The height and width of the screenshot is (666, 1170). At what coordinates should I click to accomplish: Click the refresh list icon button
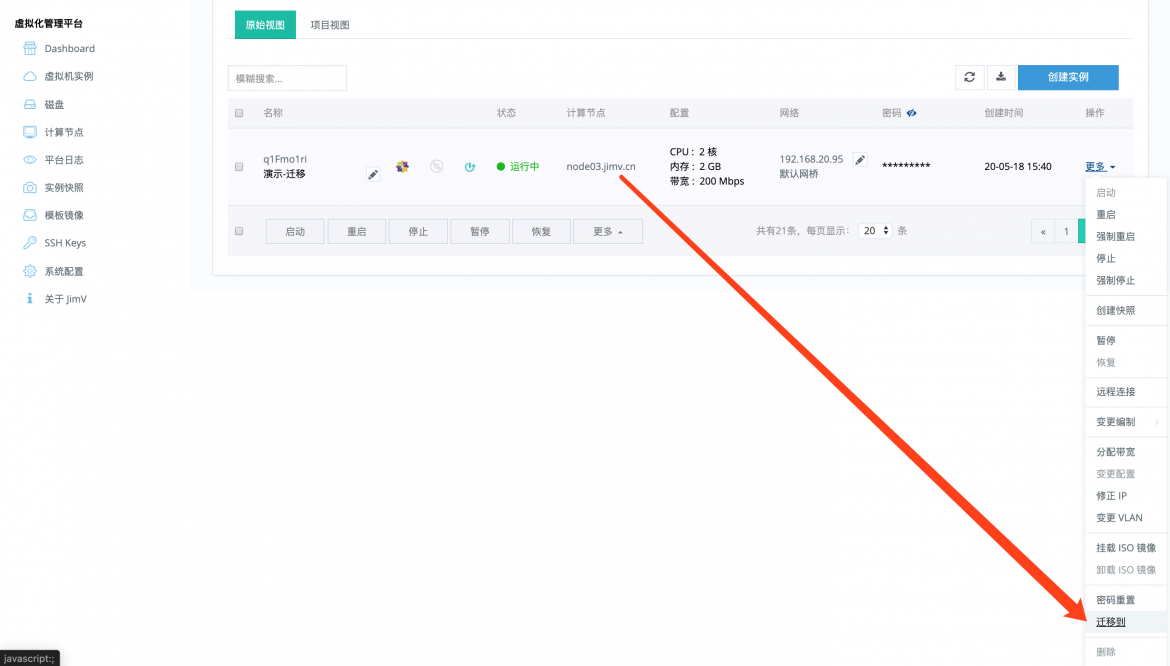tap(969, 77)
